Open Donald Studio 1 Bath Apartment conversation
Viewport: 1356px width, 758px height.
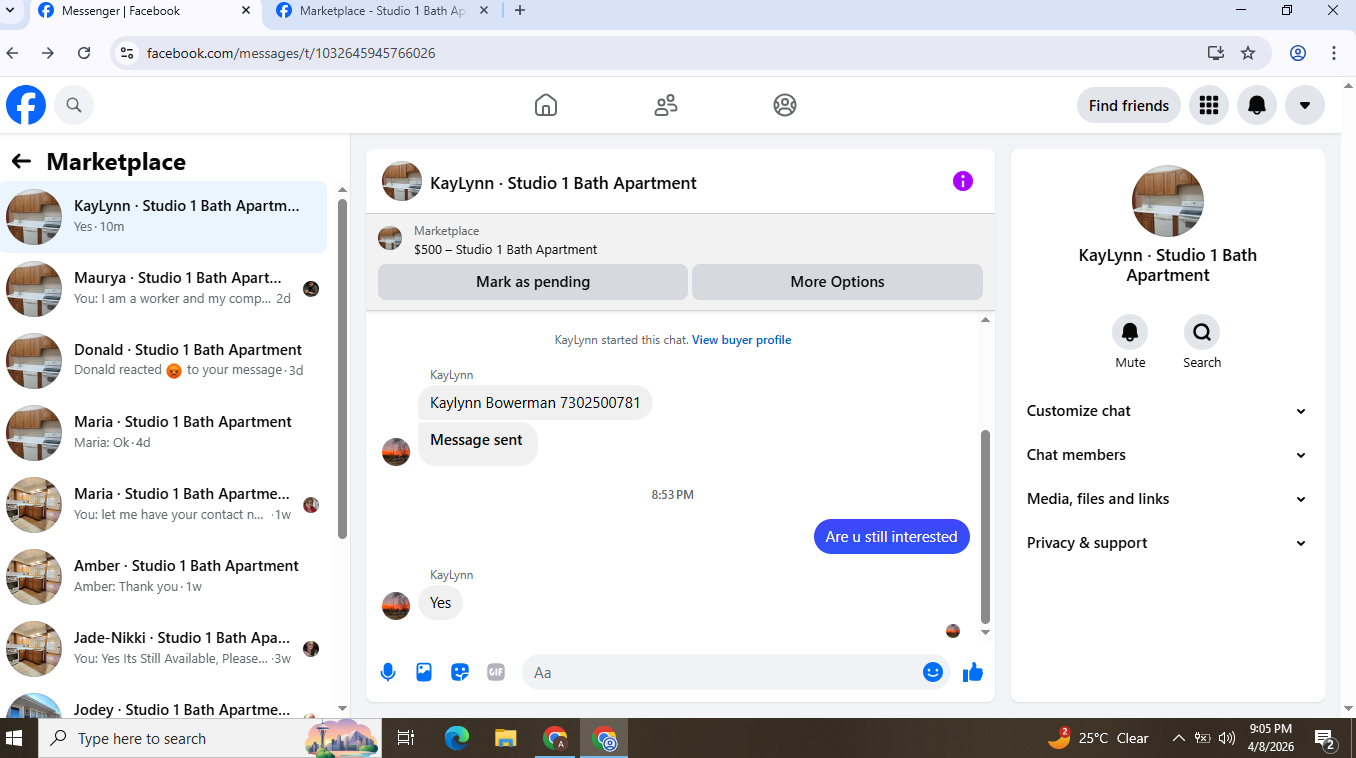point(164,361)
